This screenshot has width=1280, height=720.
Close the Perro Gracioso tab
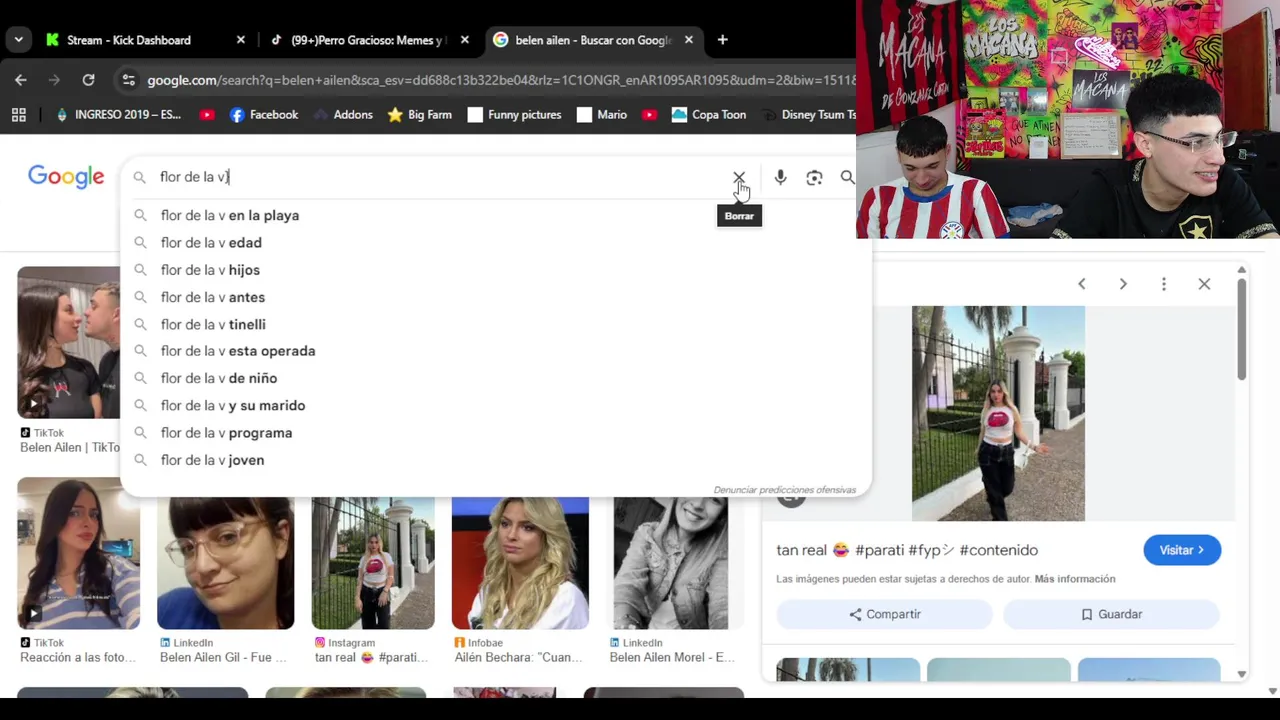pos(464,40)
